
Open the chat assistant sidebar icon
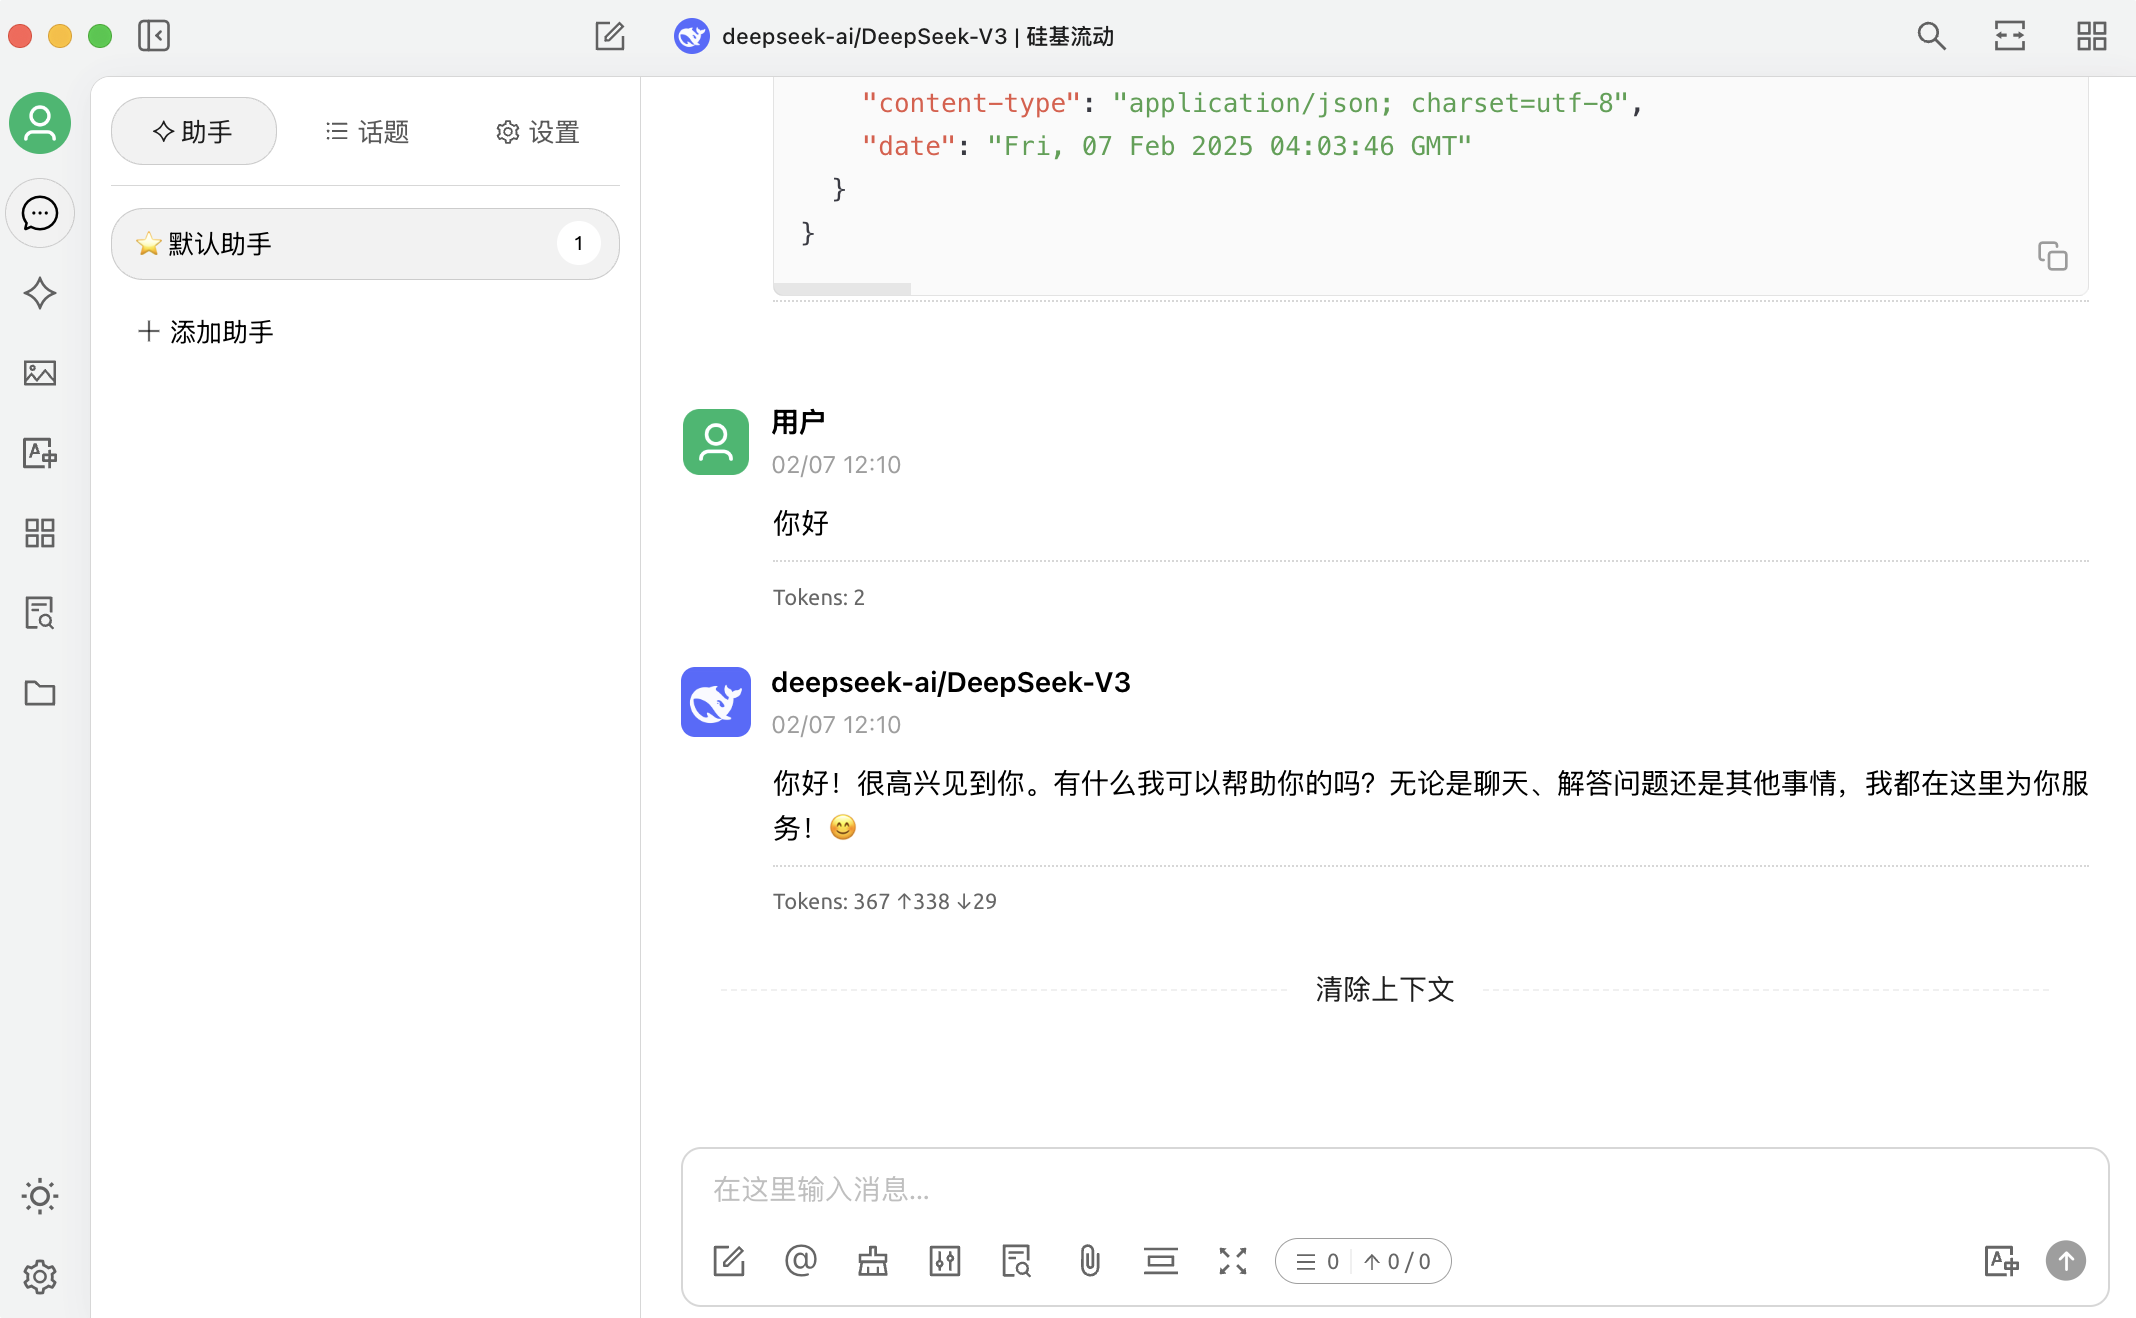40,213
